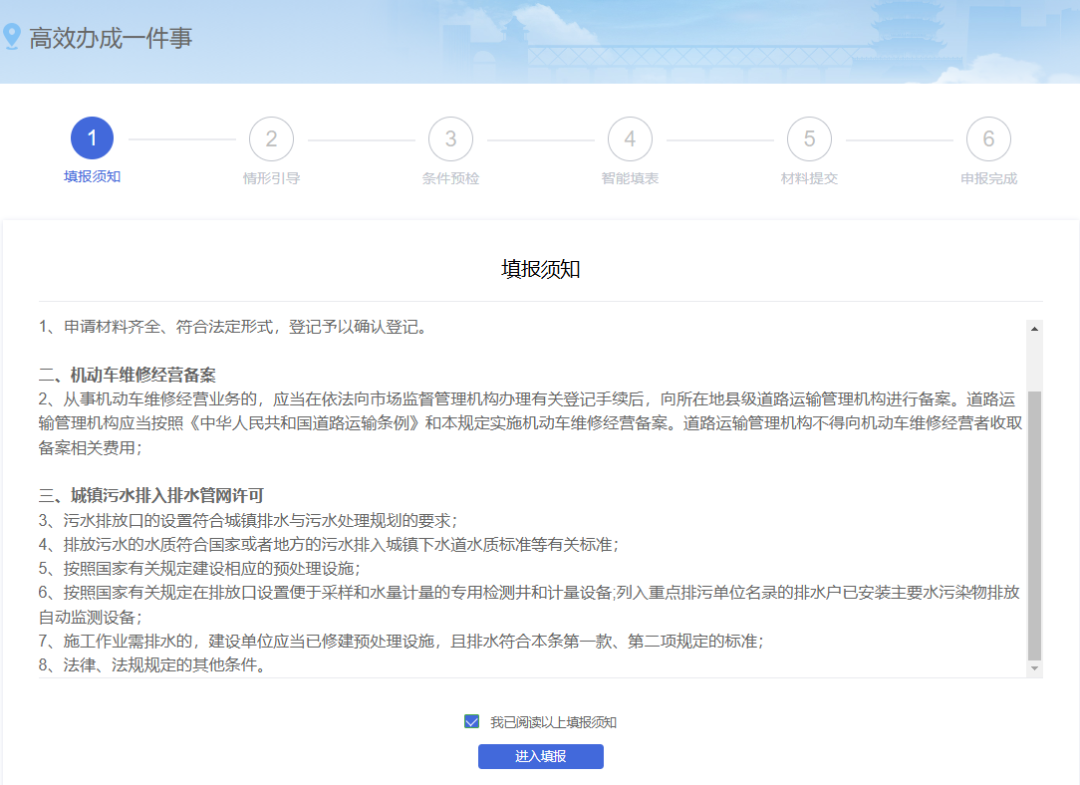Image resolution: width=1080 pixels, height=785 pixels.
Task: Click the step 3 条件预检 circle
Action: pos(450,138)
